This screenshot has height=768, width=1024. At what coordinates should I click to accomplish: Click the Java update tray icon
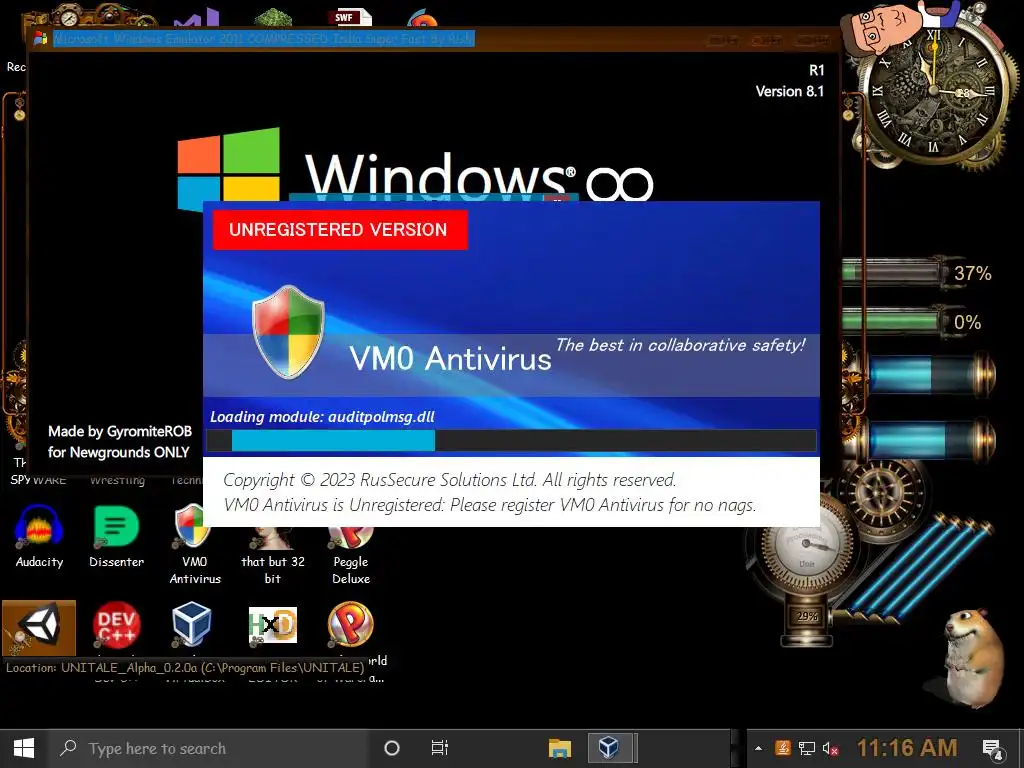point(782,748)
